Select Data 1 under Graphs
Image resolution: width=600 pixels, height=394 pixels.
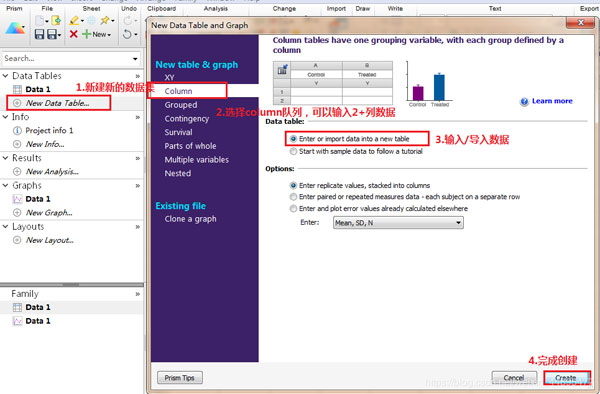[x=38, y=199]
